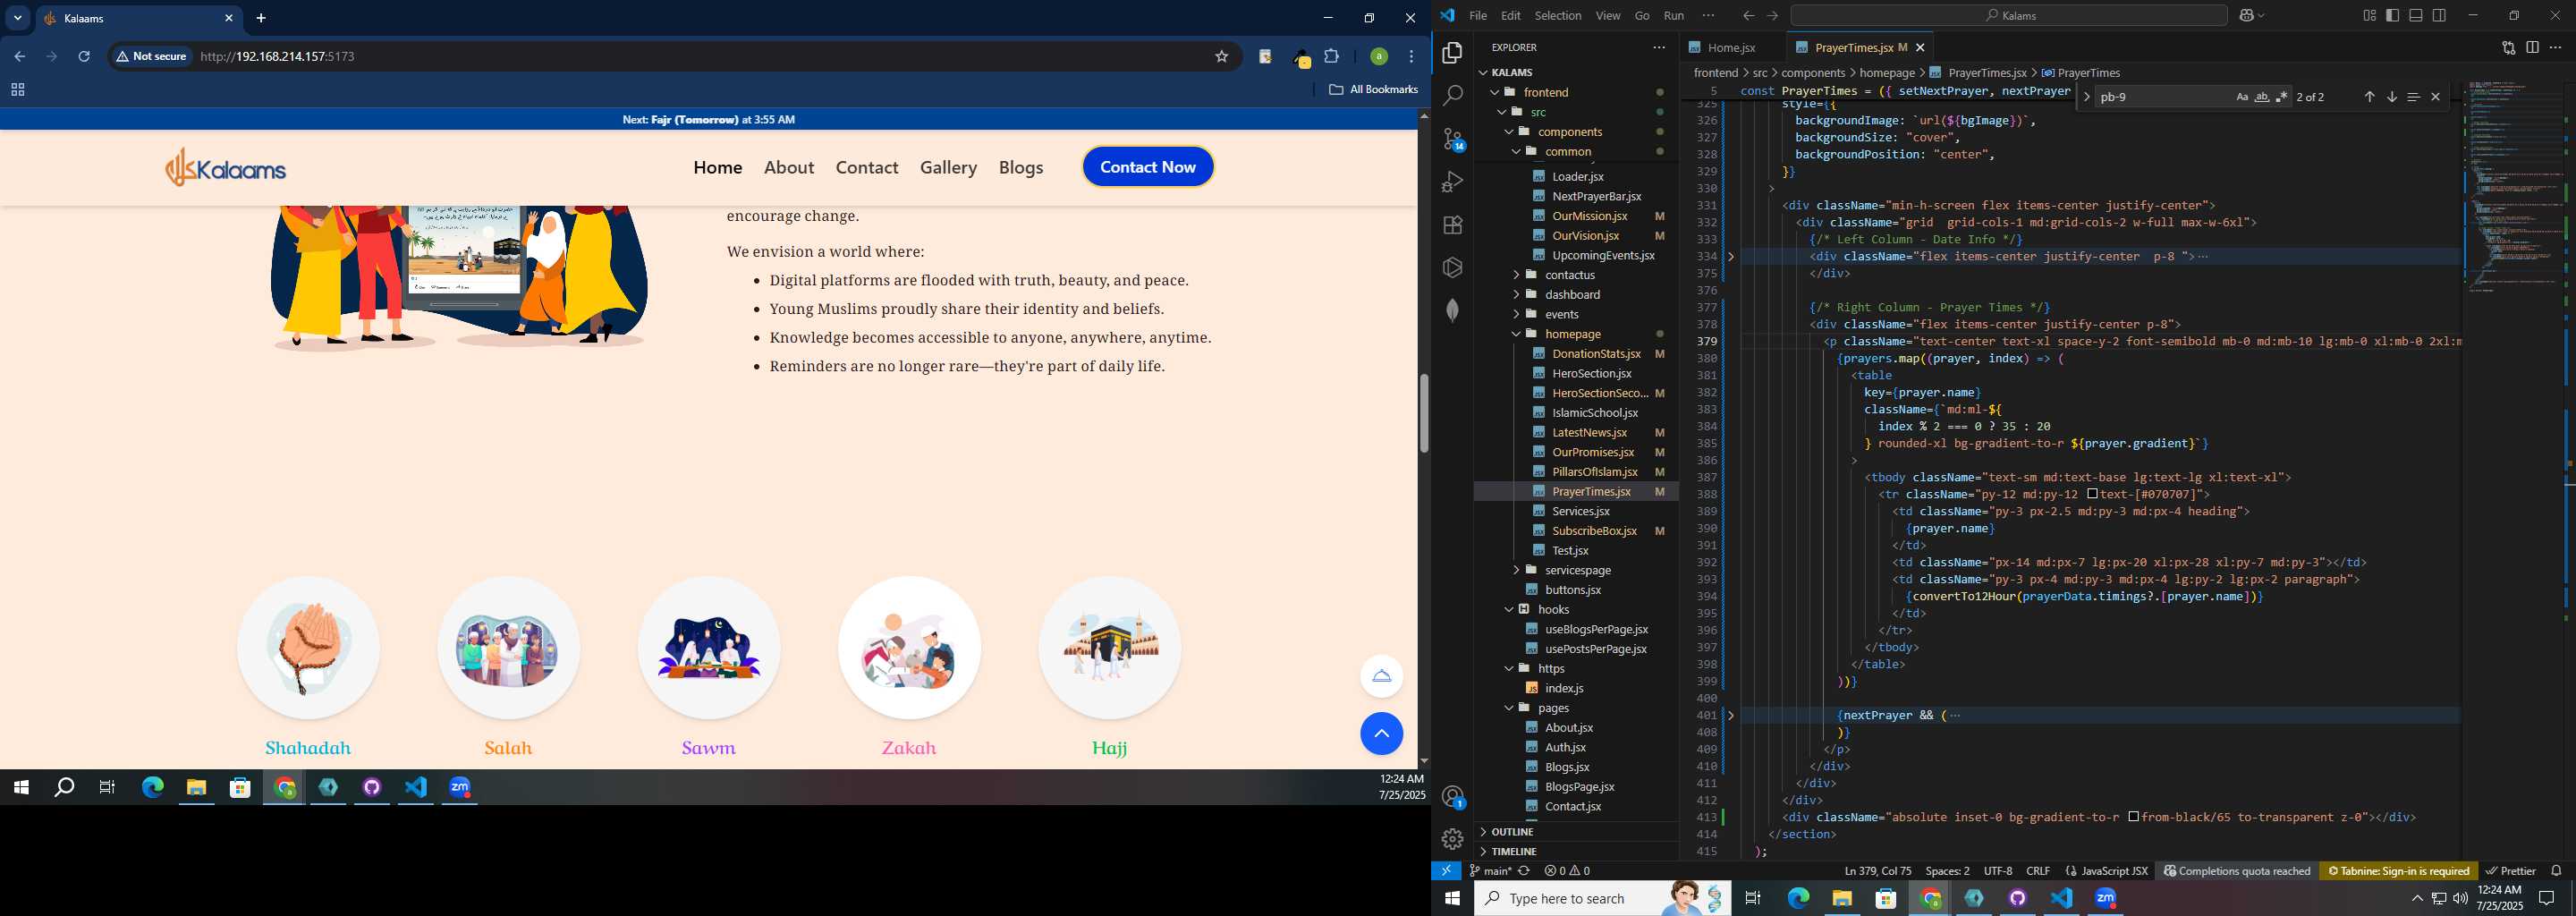Close the find widget

coord(2436,97)
